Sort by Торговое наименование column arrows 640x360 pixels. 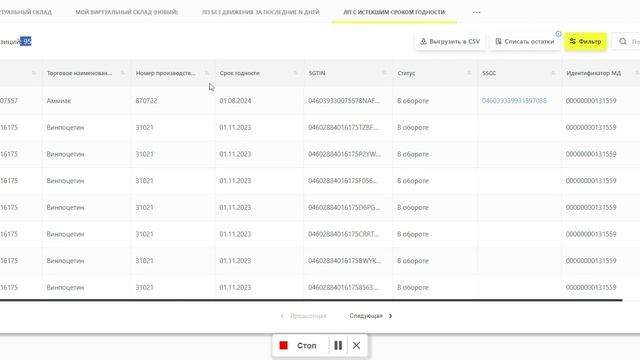pos(123,73)
